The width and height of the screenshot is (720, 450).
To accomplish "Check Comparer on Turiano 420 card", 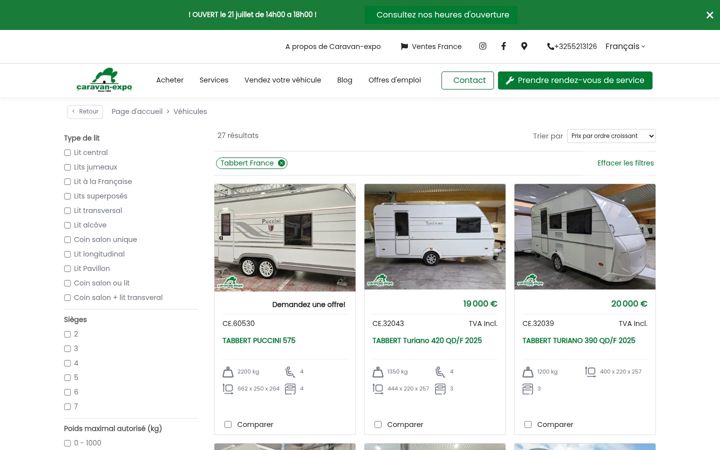I will coord(378,424).
